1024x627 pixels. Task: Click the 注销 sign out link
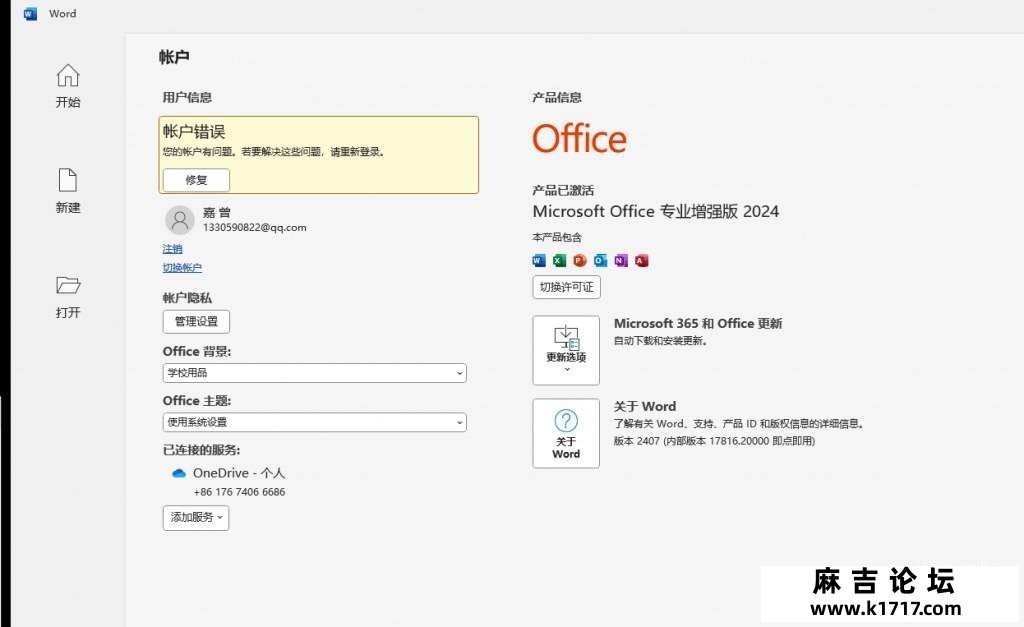click(x=172, y=249)
